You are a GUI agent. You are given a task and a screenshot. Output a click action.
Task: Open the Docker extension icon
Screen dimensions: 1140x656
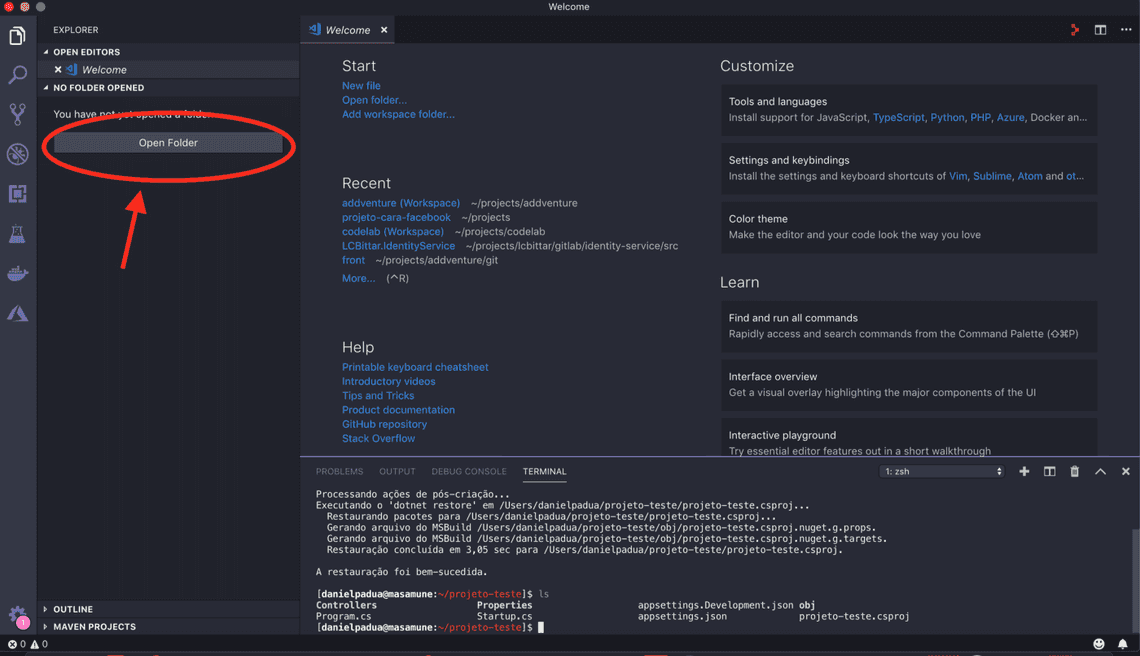point(16,272)
